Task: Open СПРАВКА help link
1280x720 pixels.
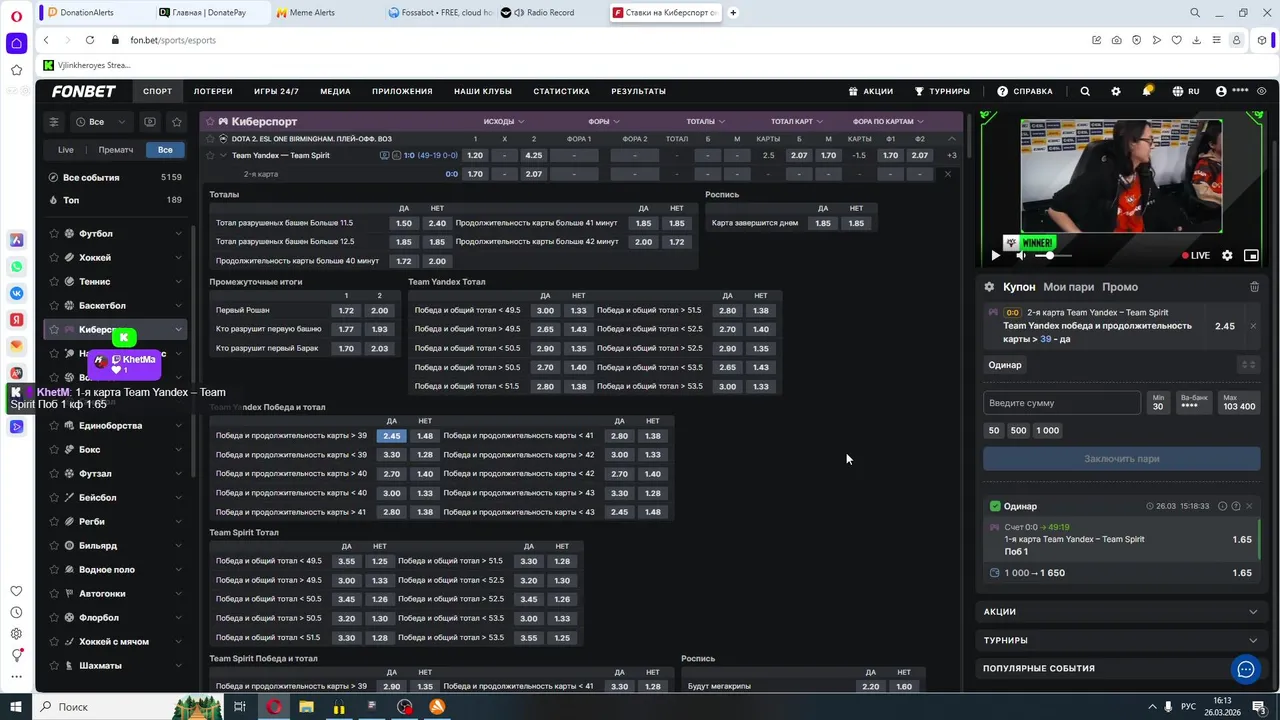Action: pyautogui.click(x=1025, y=91)
